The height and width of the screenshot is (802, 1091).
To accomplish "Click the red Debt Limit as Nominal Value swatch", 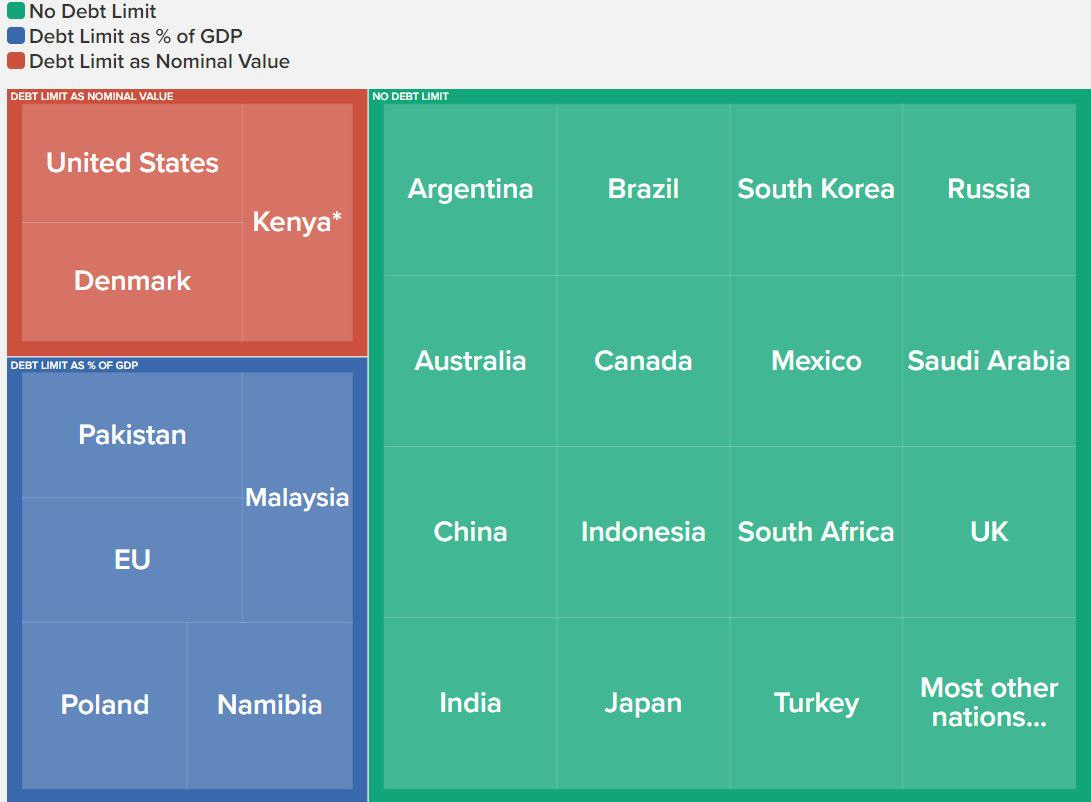I will point(16,61).
